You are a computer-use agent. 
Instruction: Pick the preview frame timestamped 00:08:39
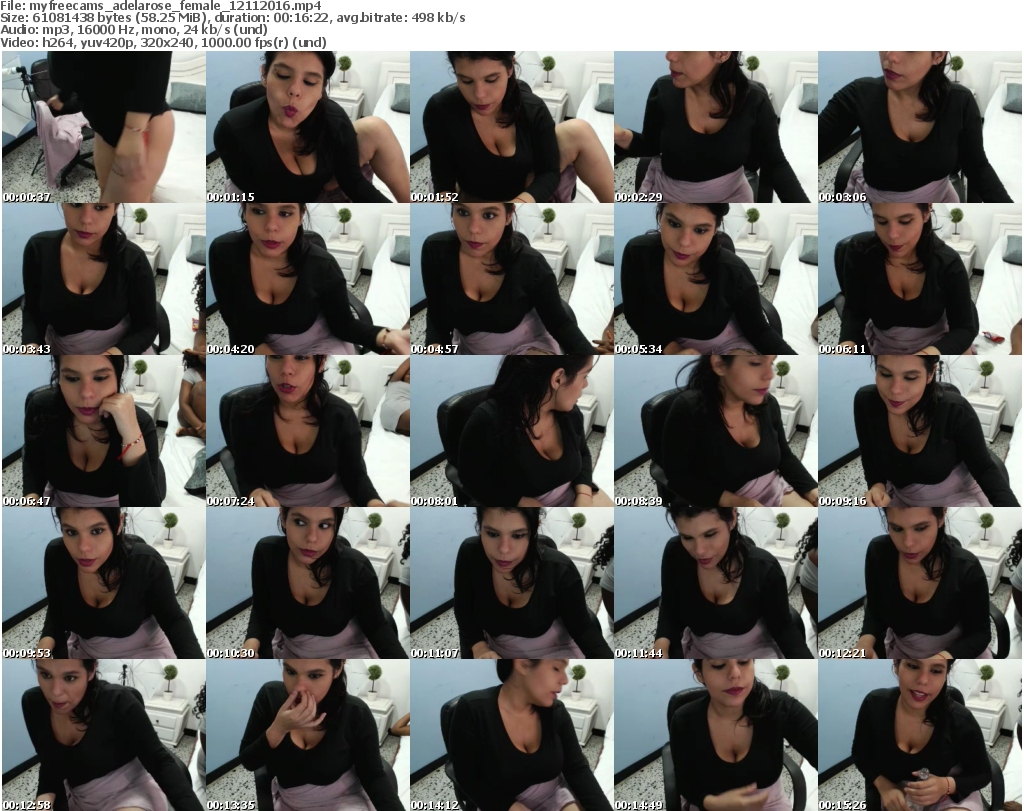(715, 431)
